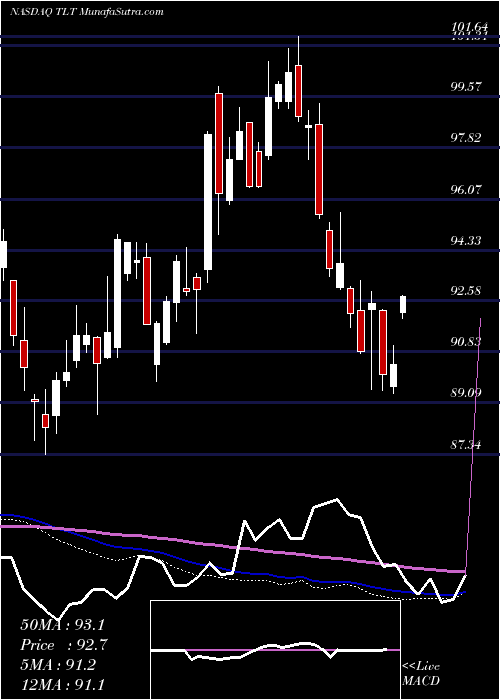Click the 89.09 price level label
The height and width of the screenshot is (700, 500).
click(x=466, y=393)
